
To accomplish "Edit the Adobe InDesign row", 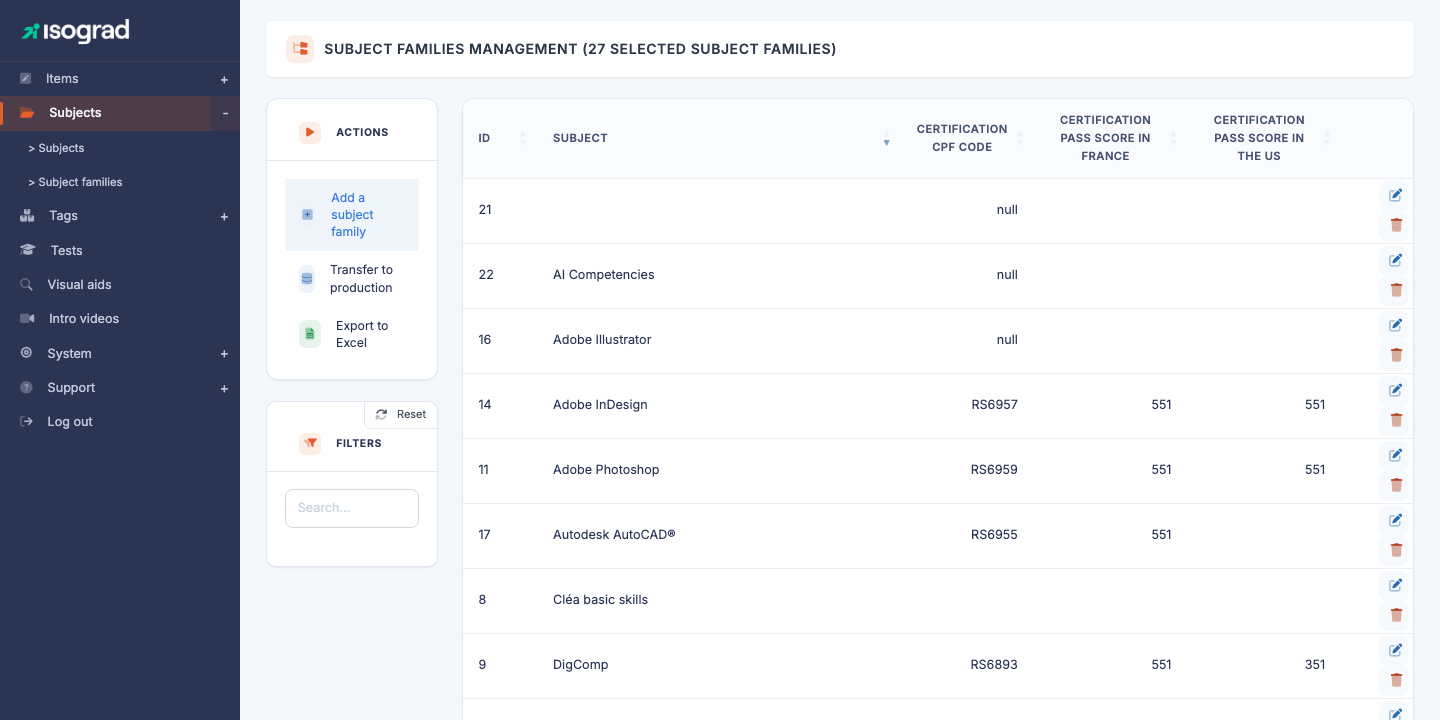I will tap(1396, 390).
